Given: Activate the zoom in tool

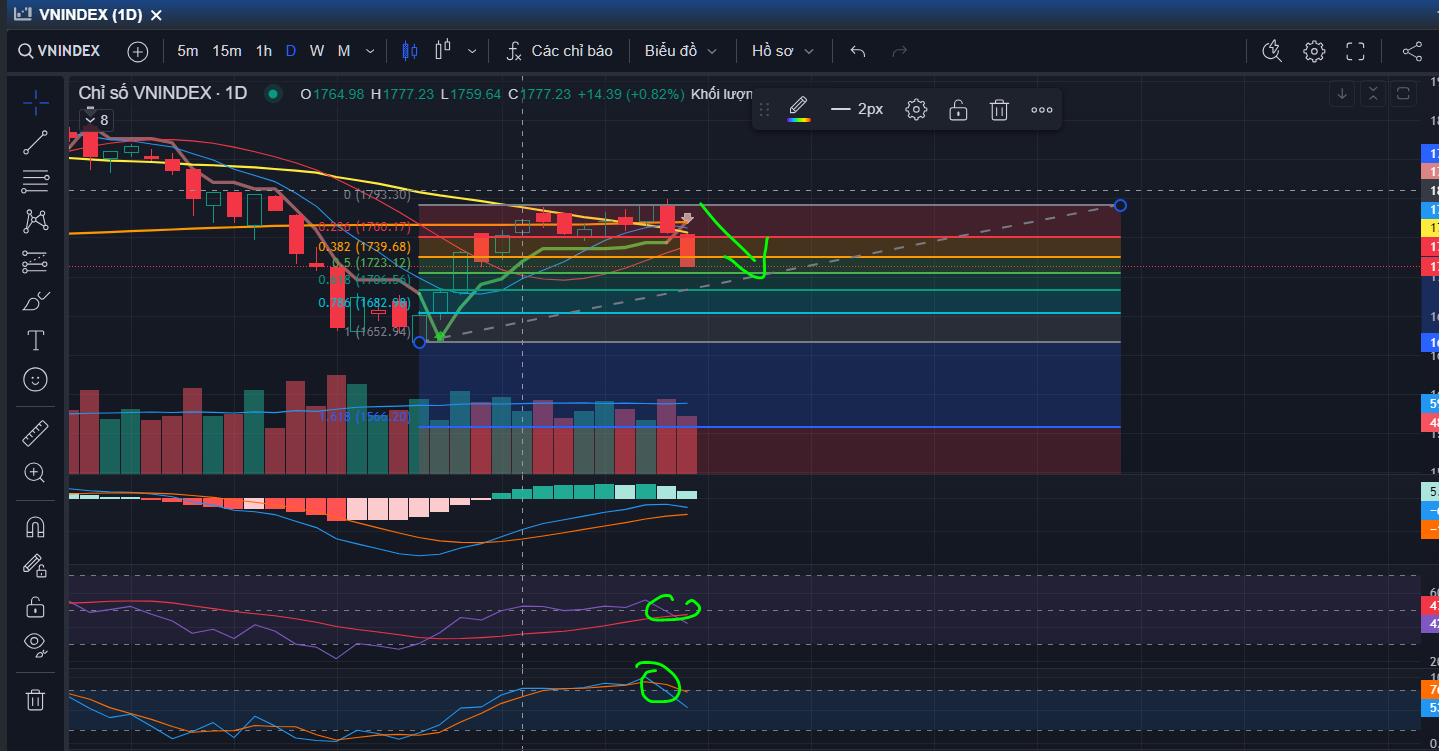Looking at the screenshot, I should (35, 473).
